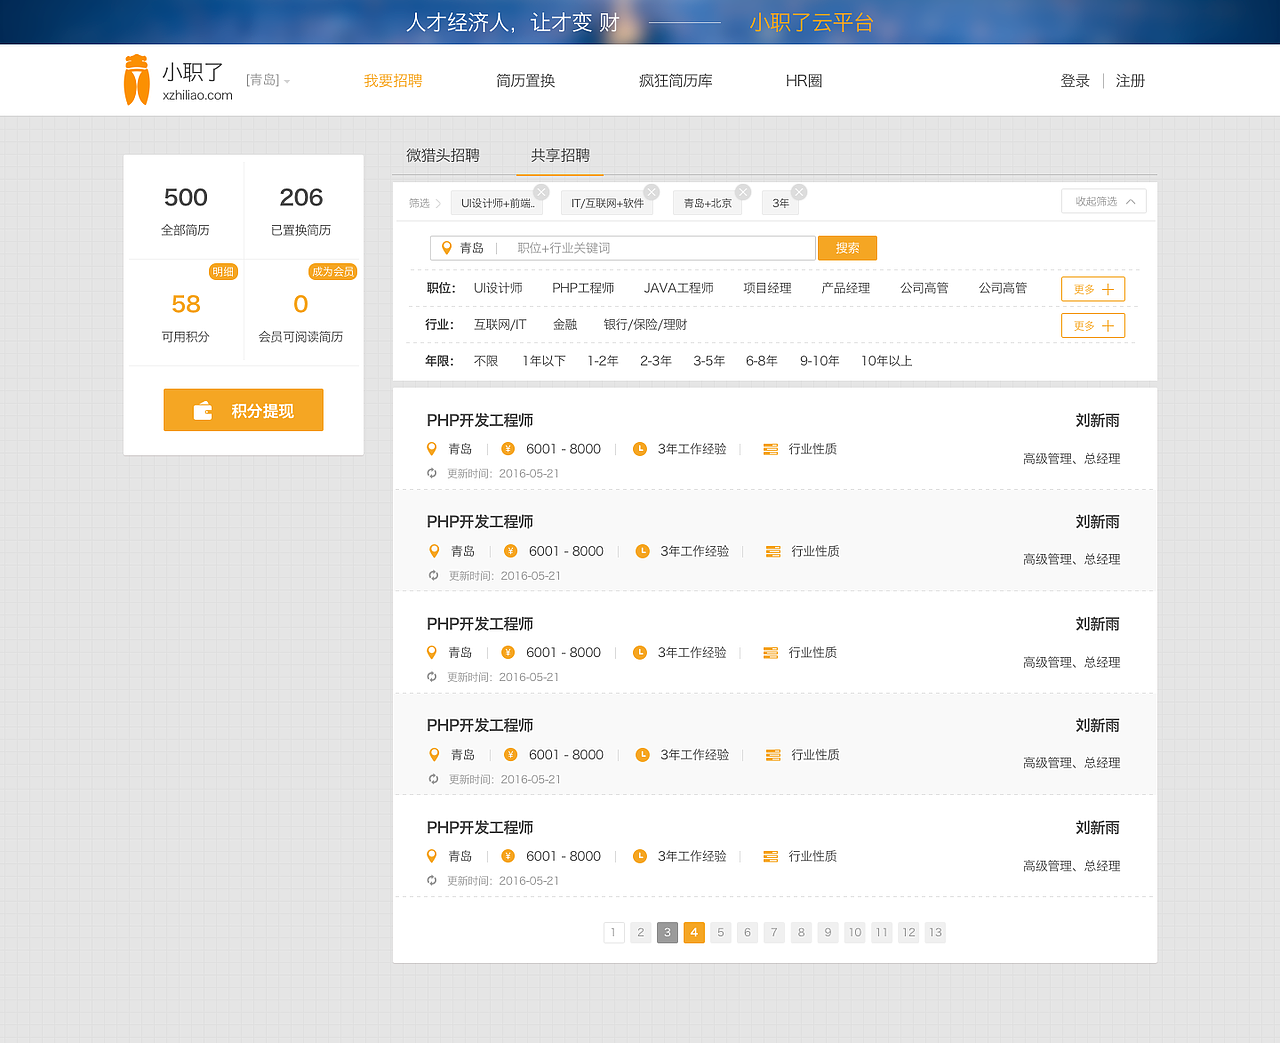This screenshot has height=1043, width=1280.
Task: Expand more 职位 options
Action: point(1093,289)
